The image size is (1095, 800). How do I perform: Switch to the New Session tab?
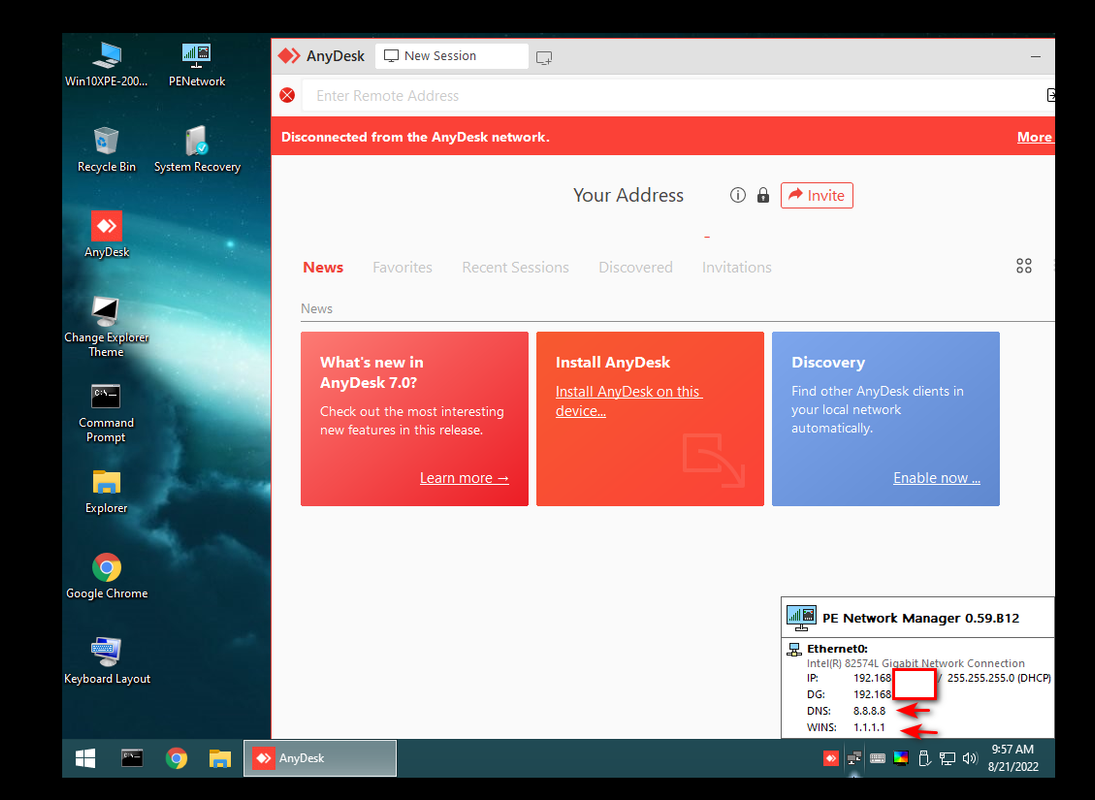coord(451,56)
